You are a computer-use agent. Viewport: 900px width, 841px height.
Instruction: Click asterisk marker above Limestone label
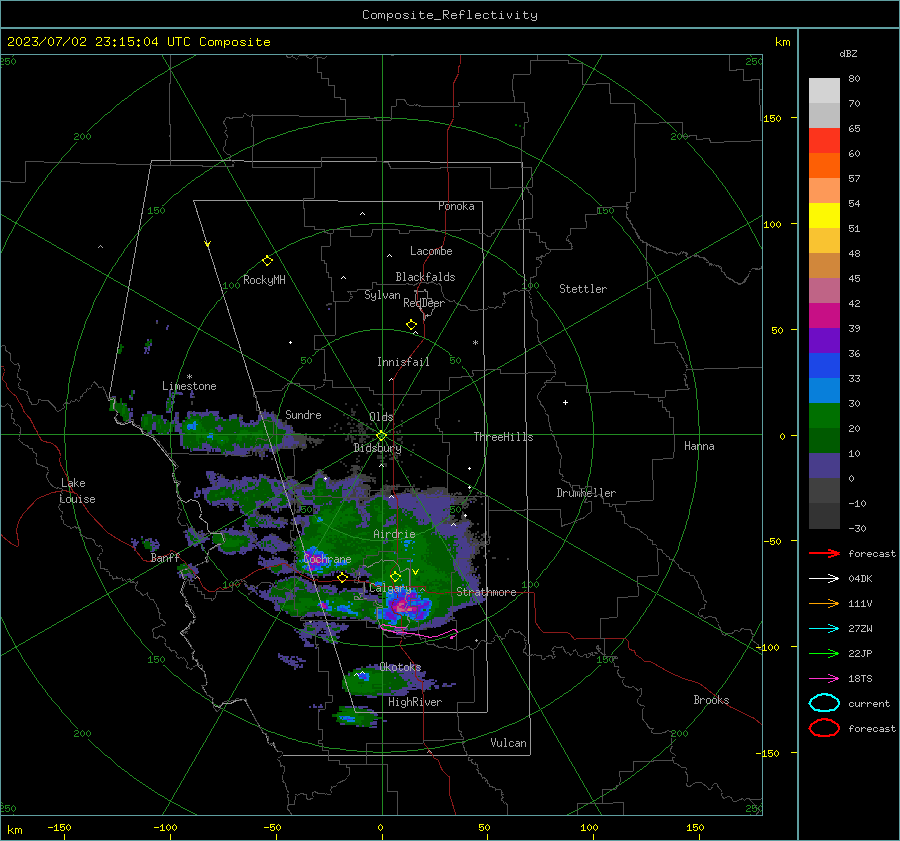(x=189, y=377)
